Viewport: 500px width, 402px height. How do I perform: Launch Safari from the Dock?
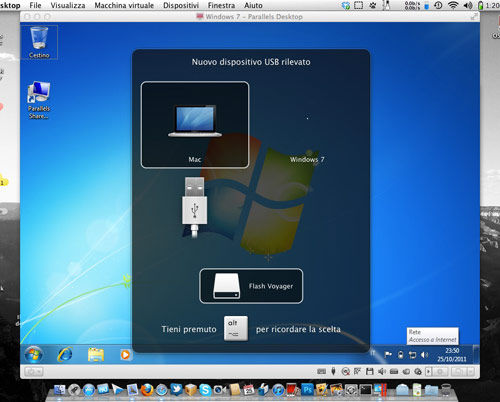[x=162, y=390]
